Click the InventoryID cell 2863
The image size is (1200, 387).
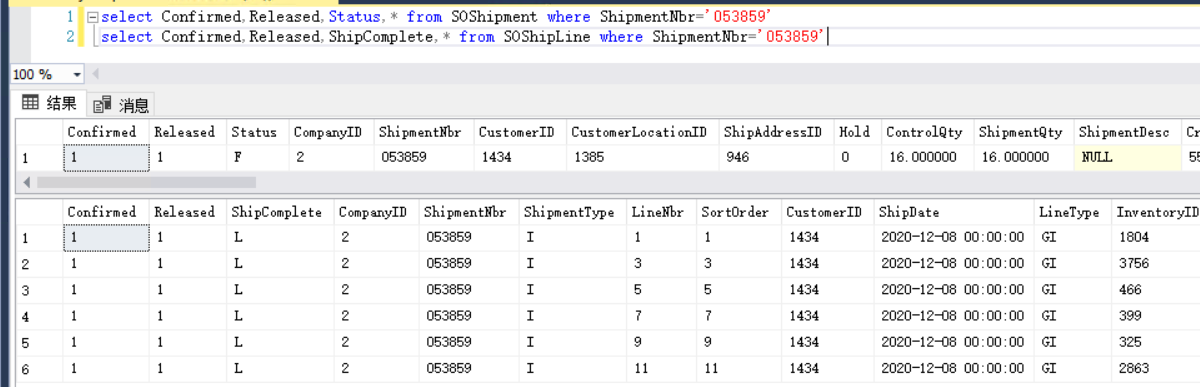pyautogui.click(x=1155, y=368)
